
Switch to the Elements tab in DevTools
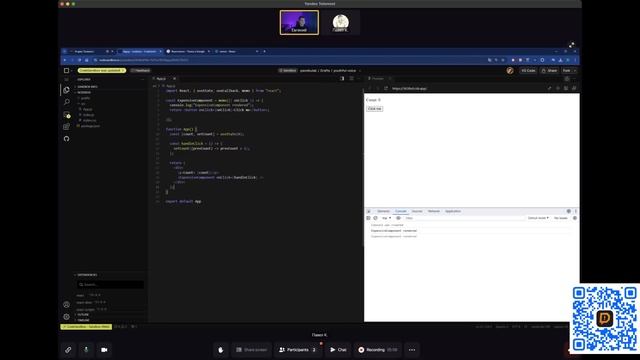383,211
